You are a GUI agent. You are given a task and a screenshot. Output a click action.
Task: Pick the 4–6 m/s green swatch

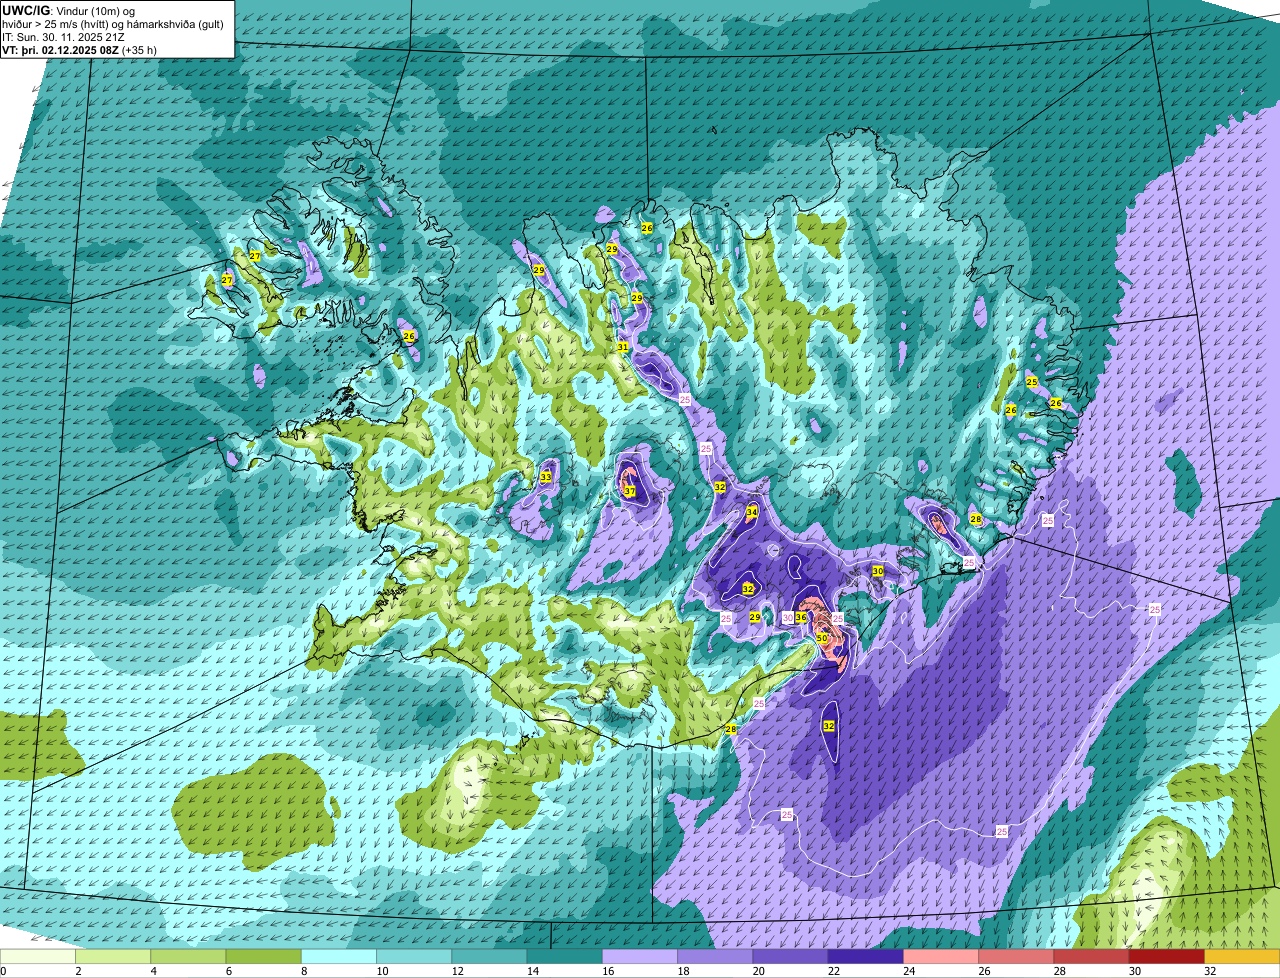[188, 956]
